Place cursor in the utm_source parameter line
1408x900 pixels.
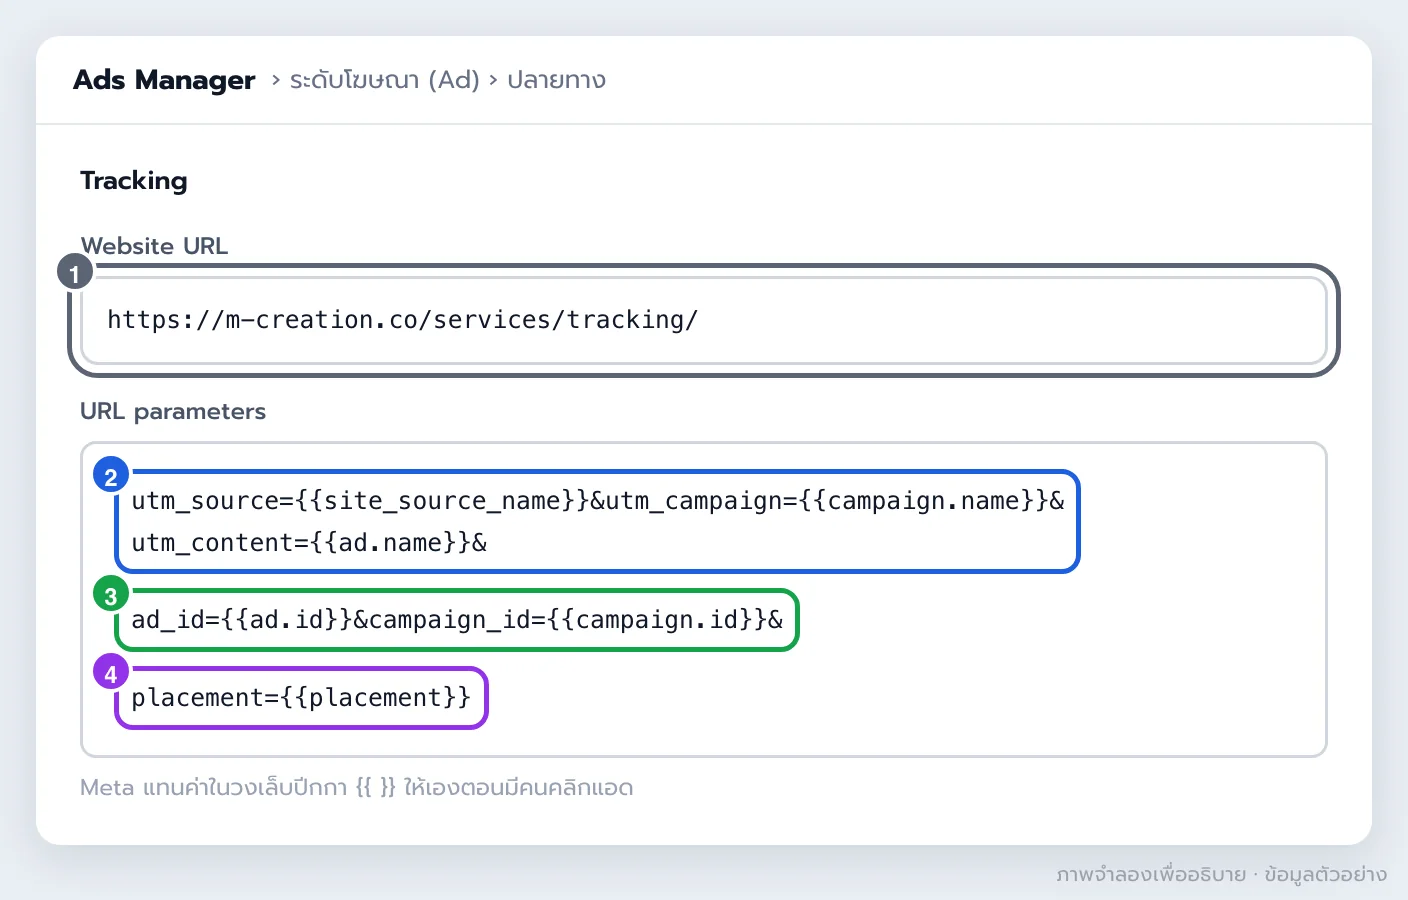point(598,500)
